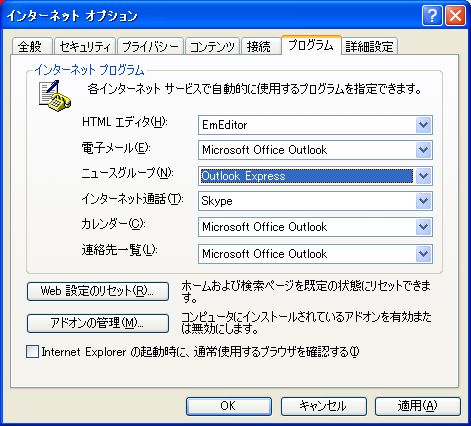Confirm with the OK button

click(229, 406)
